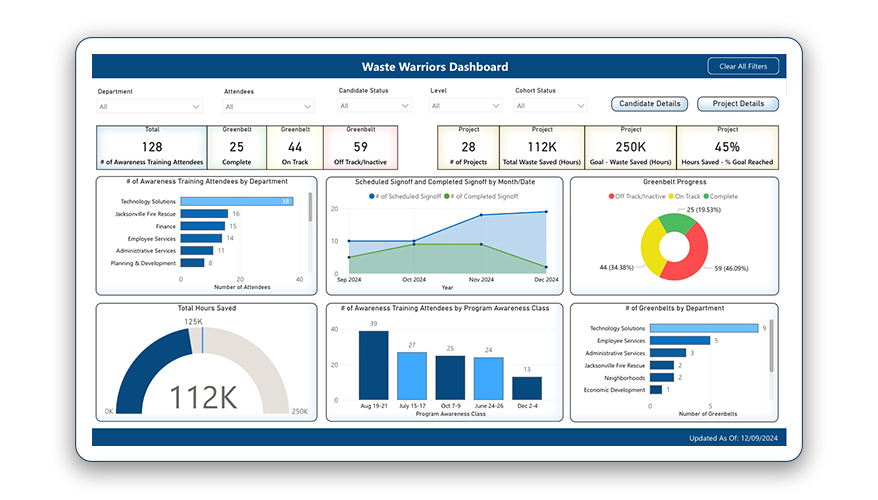Click the attendees by department chart scrollbar
The height and width of the screenshot is (500, 878).
[x=310, y=210]
